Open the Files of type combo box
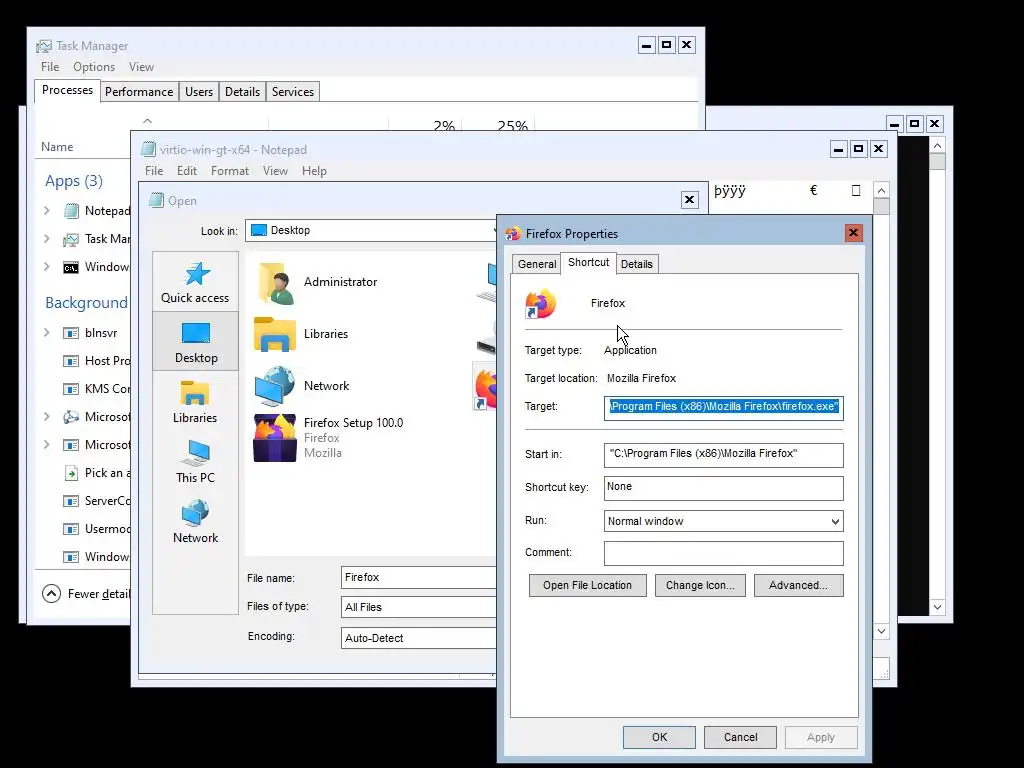Image resolution: width=1024 pixels, height=768 pixels. [418, 607]
